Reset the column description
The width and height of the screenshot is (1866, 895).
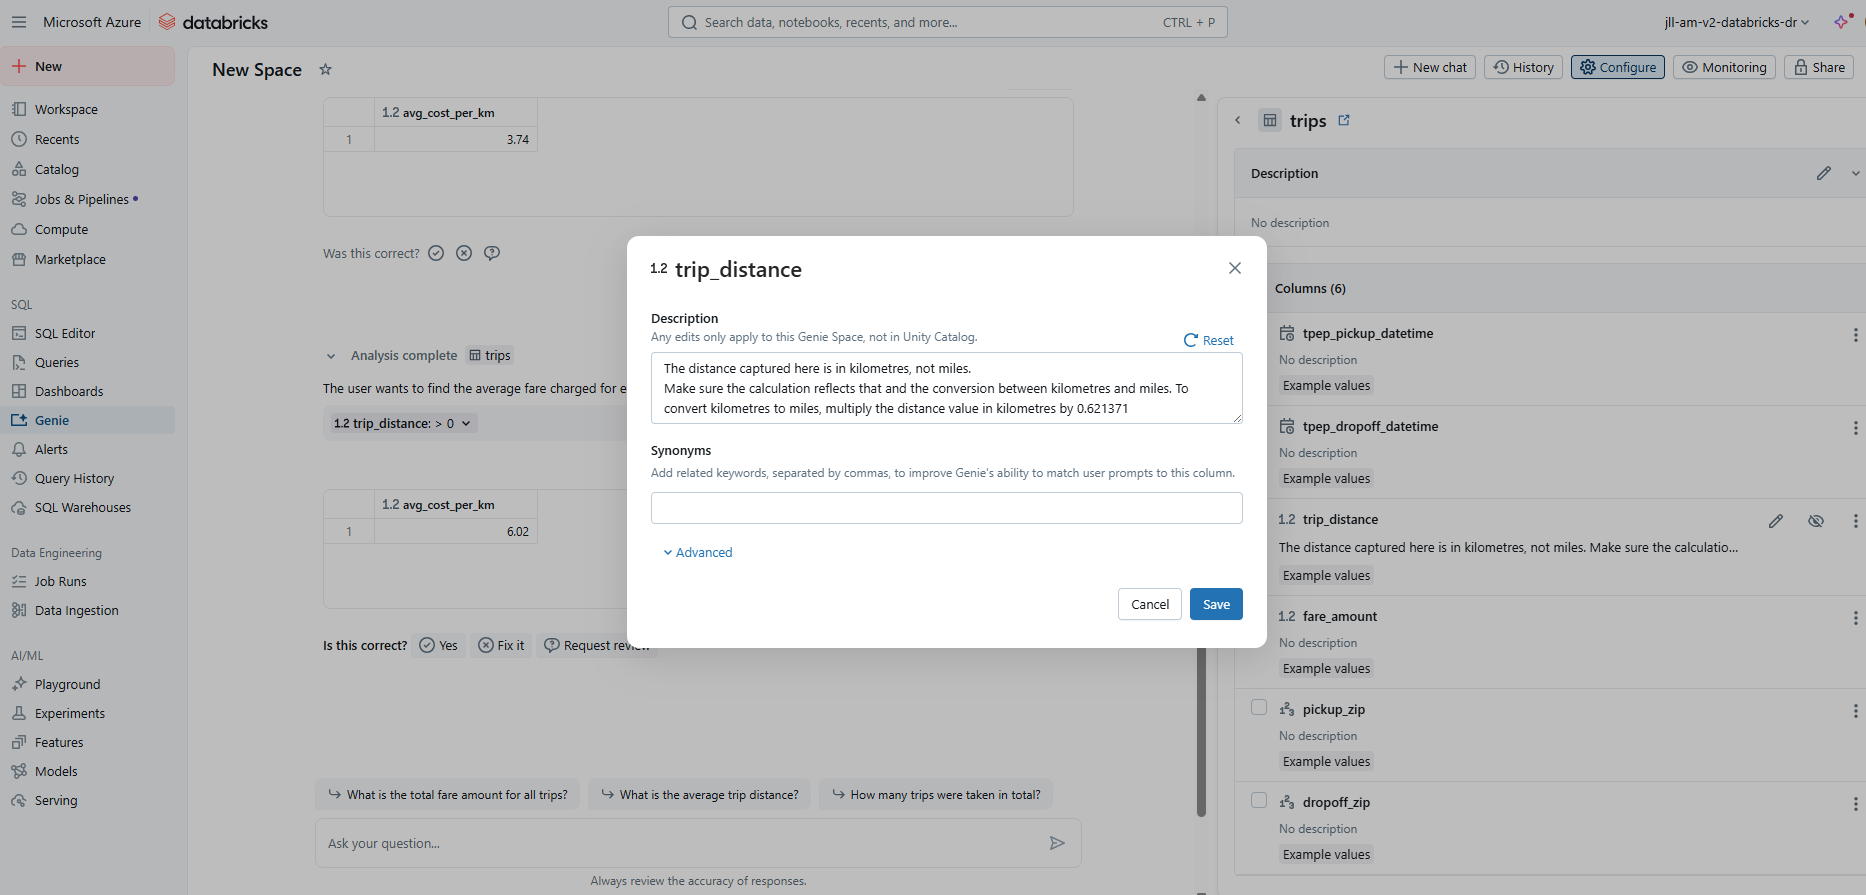click(x=1209, y=340)
